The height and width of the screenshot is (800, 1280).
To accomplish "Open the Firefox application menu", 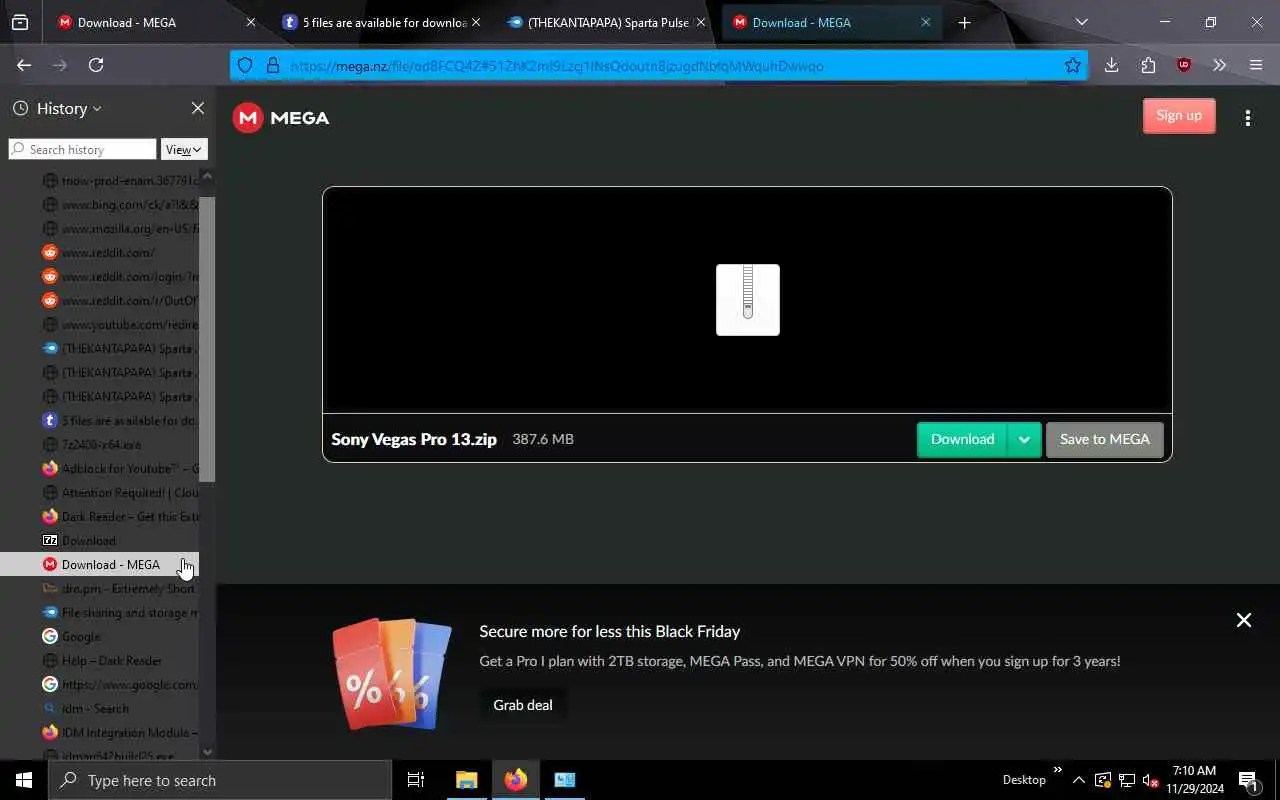I will (x=1256, y=65).
